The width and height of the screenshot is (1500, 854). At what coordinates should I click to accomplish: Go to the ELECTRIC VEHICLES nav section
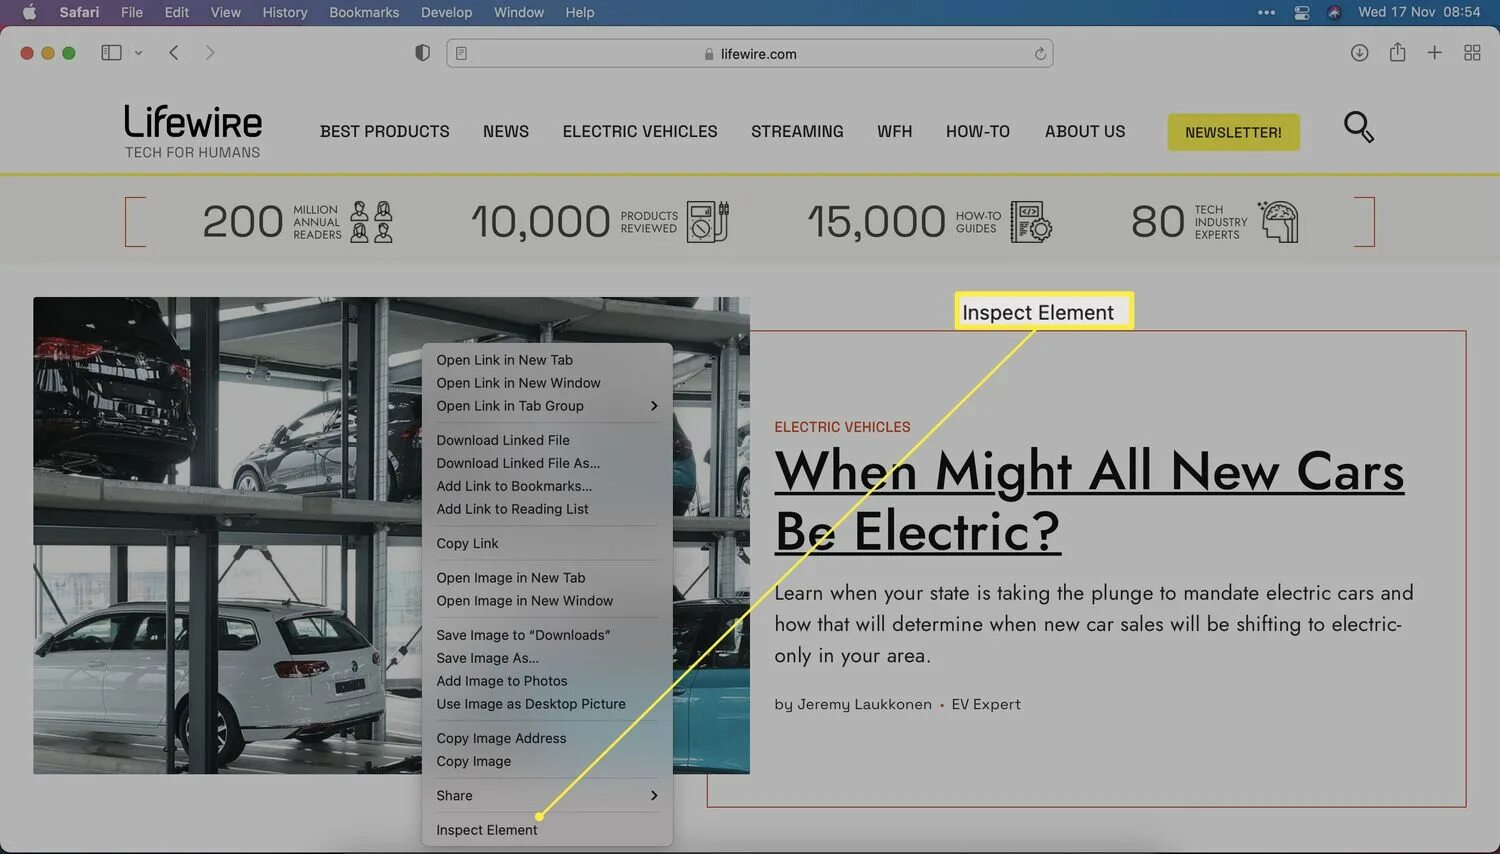point(640,131)
